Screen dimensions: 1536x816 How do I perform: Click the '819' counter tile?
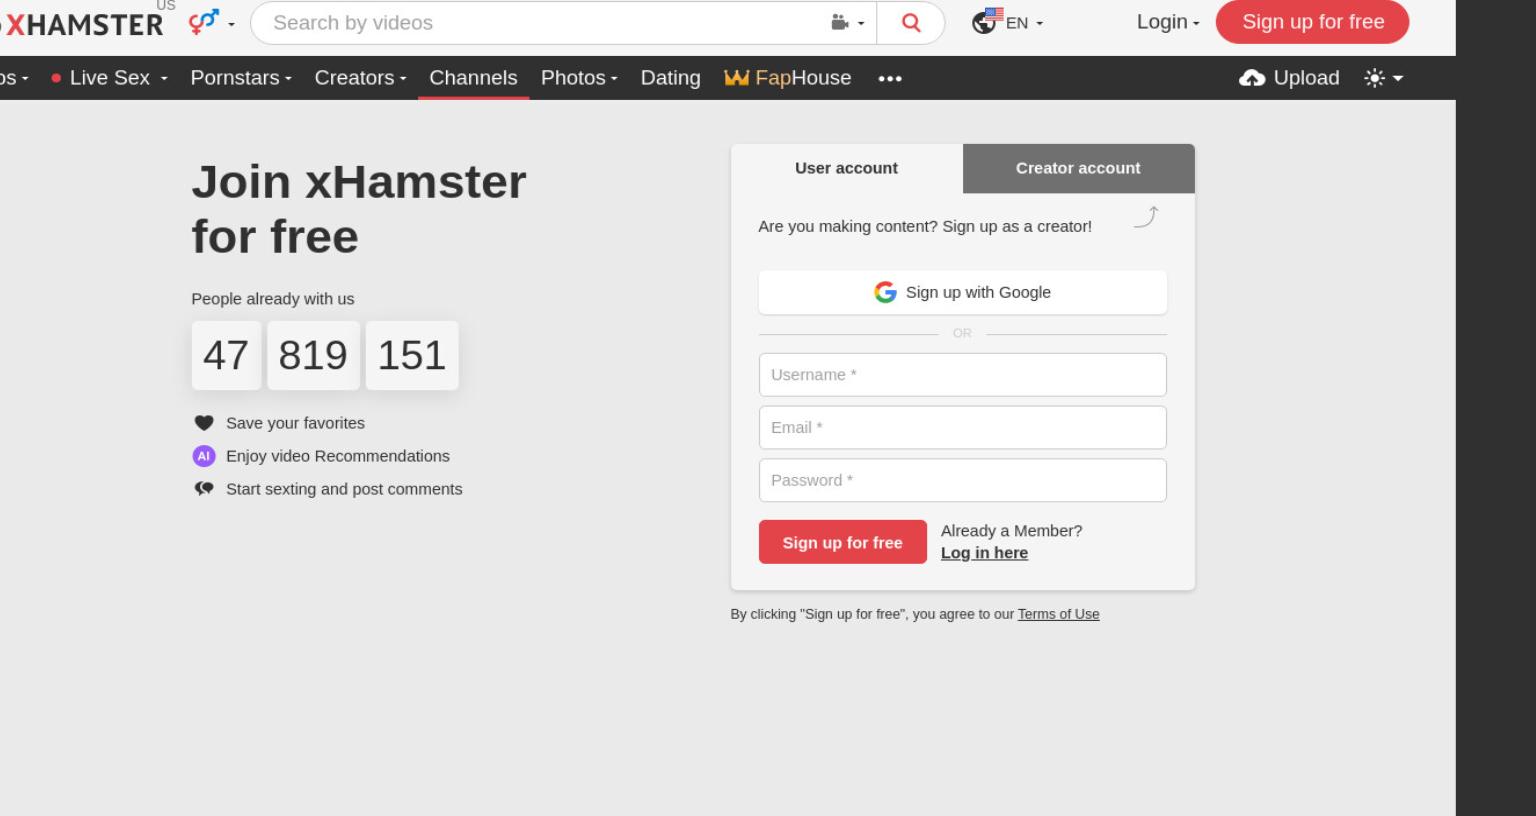[x=313, y=355]
